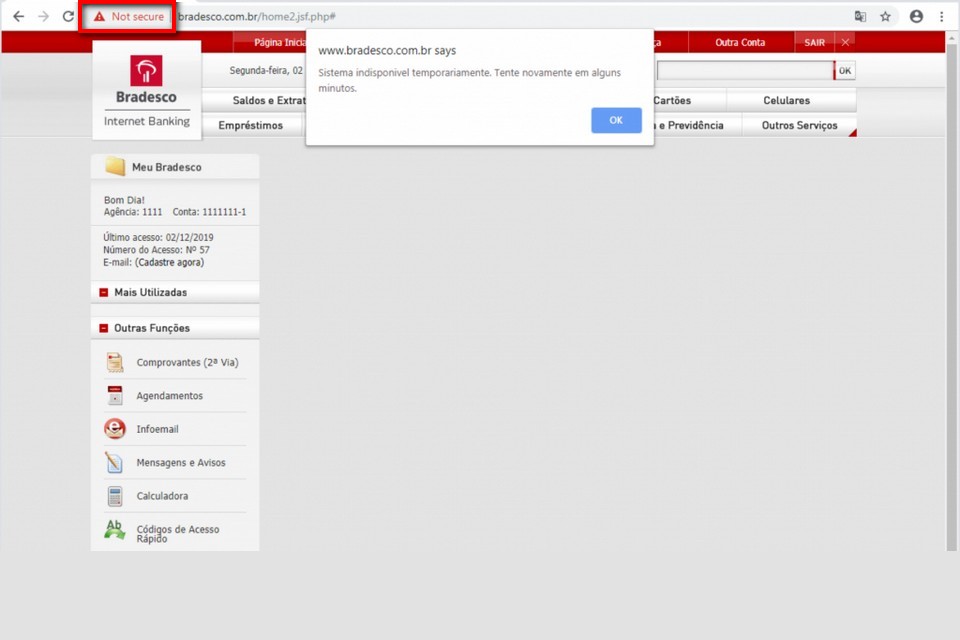The width and height of the screenshot is (960, 640).
Task: Open the Infoemail link
Action: (157, 429)
